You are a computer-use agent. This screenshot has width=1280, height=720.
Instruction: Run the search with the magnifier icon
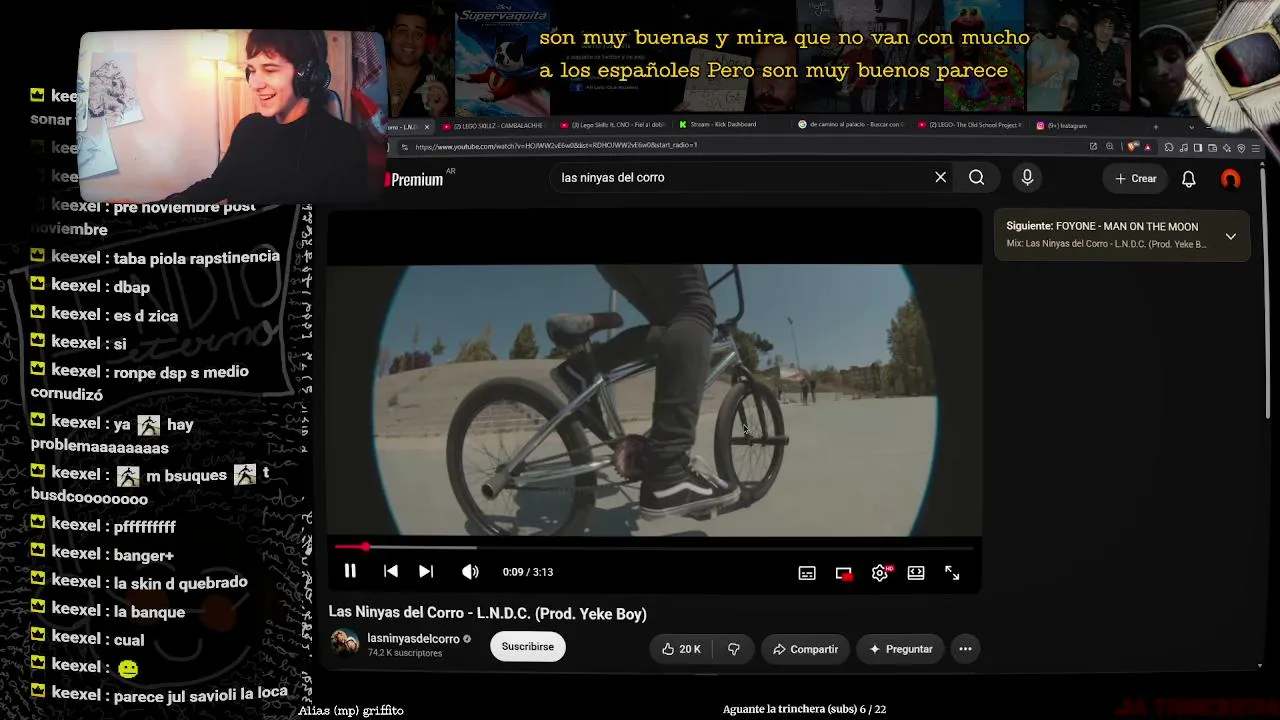(x=977, y=178)
